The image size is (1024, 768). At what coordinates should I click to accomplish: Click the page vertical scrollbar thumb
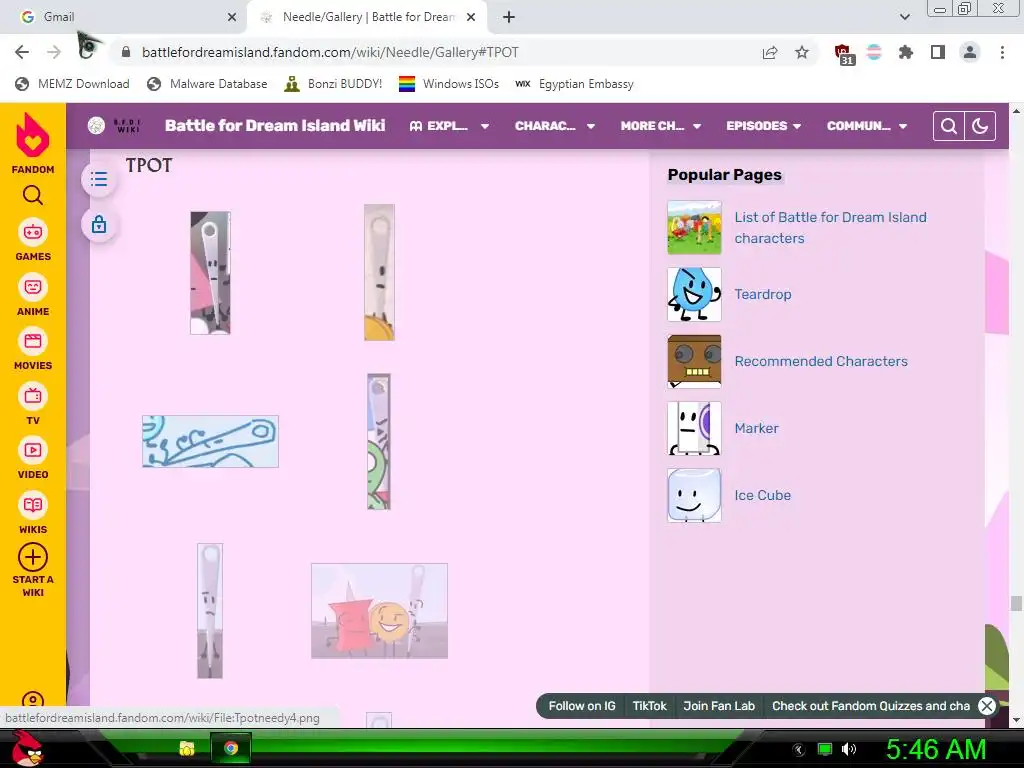pyautogui.click(x=1016, y=603)
